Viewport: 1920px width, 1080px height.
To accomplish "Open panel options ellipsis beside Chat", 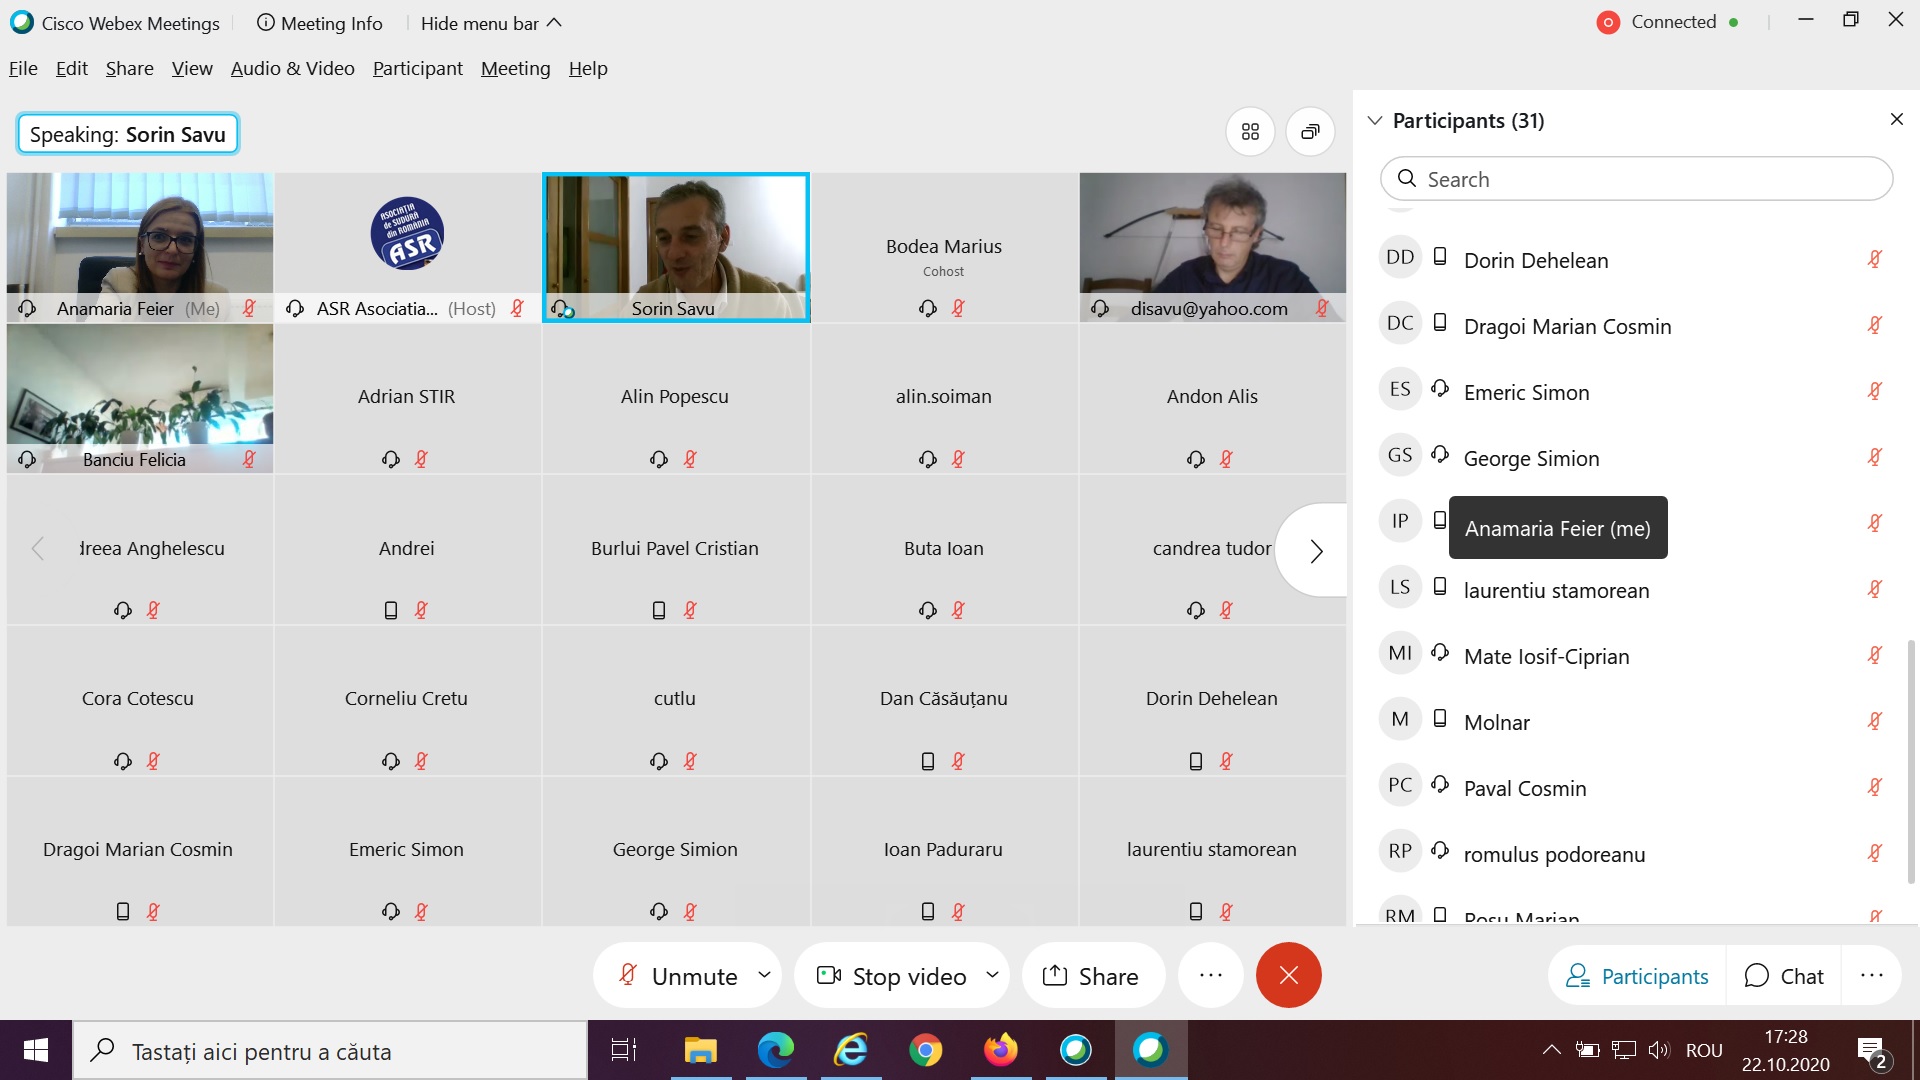I will tap(1871, 975).
